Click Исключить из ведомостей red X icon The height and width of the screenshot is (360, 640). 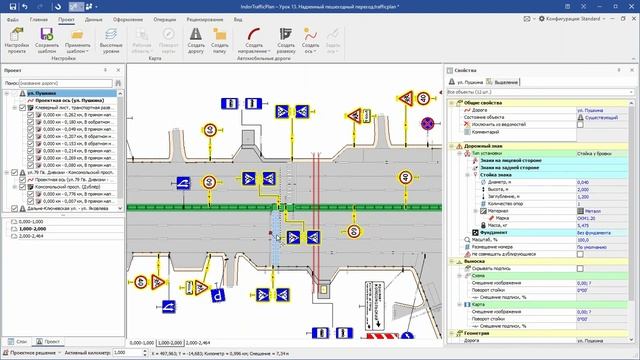467,124
